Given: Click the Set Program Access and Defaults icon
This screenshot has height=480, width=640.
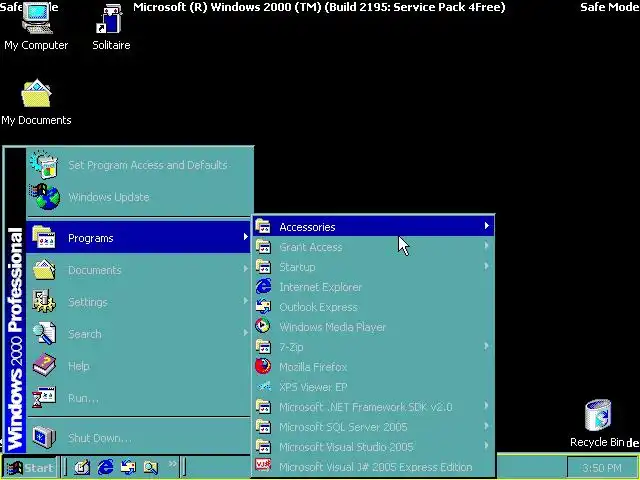Looking at the screenshot, I should point(44,165).
